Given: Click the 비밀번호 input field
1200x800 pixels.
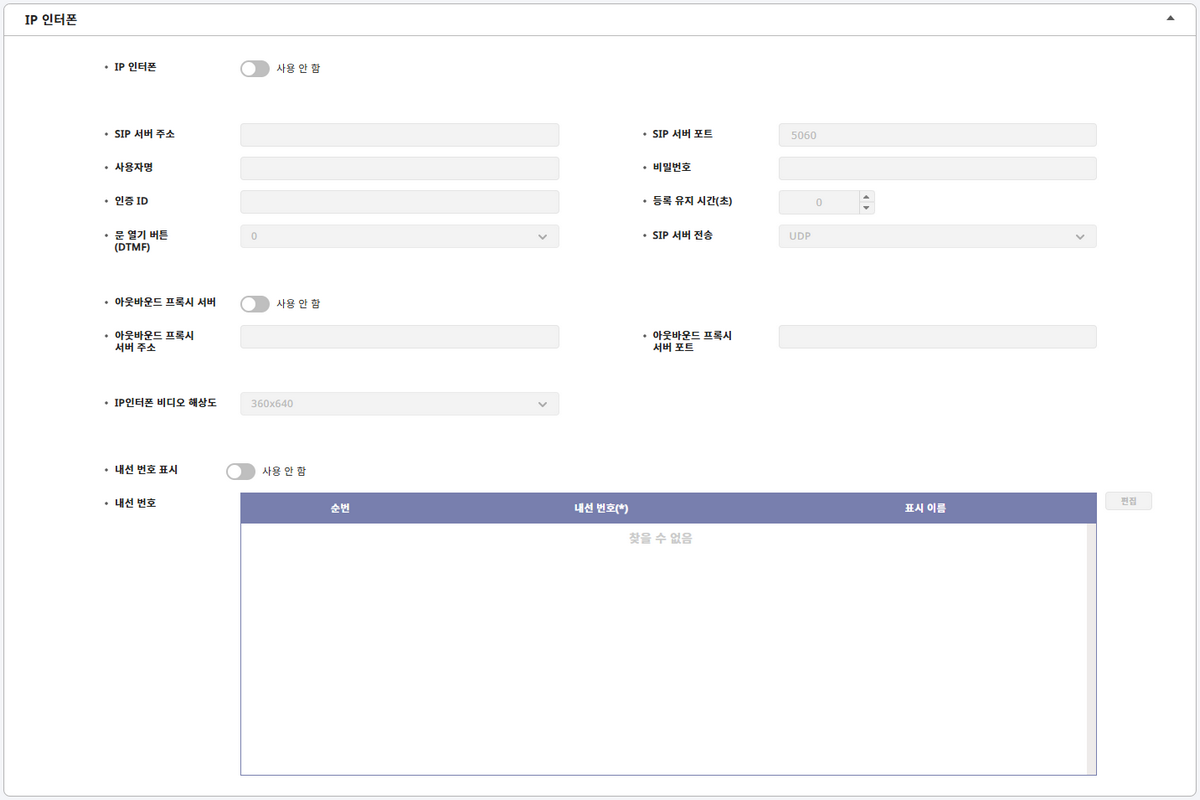Looking at the screenshot, I should [x=937, y=168].
